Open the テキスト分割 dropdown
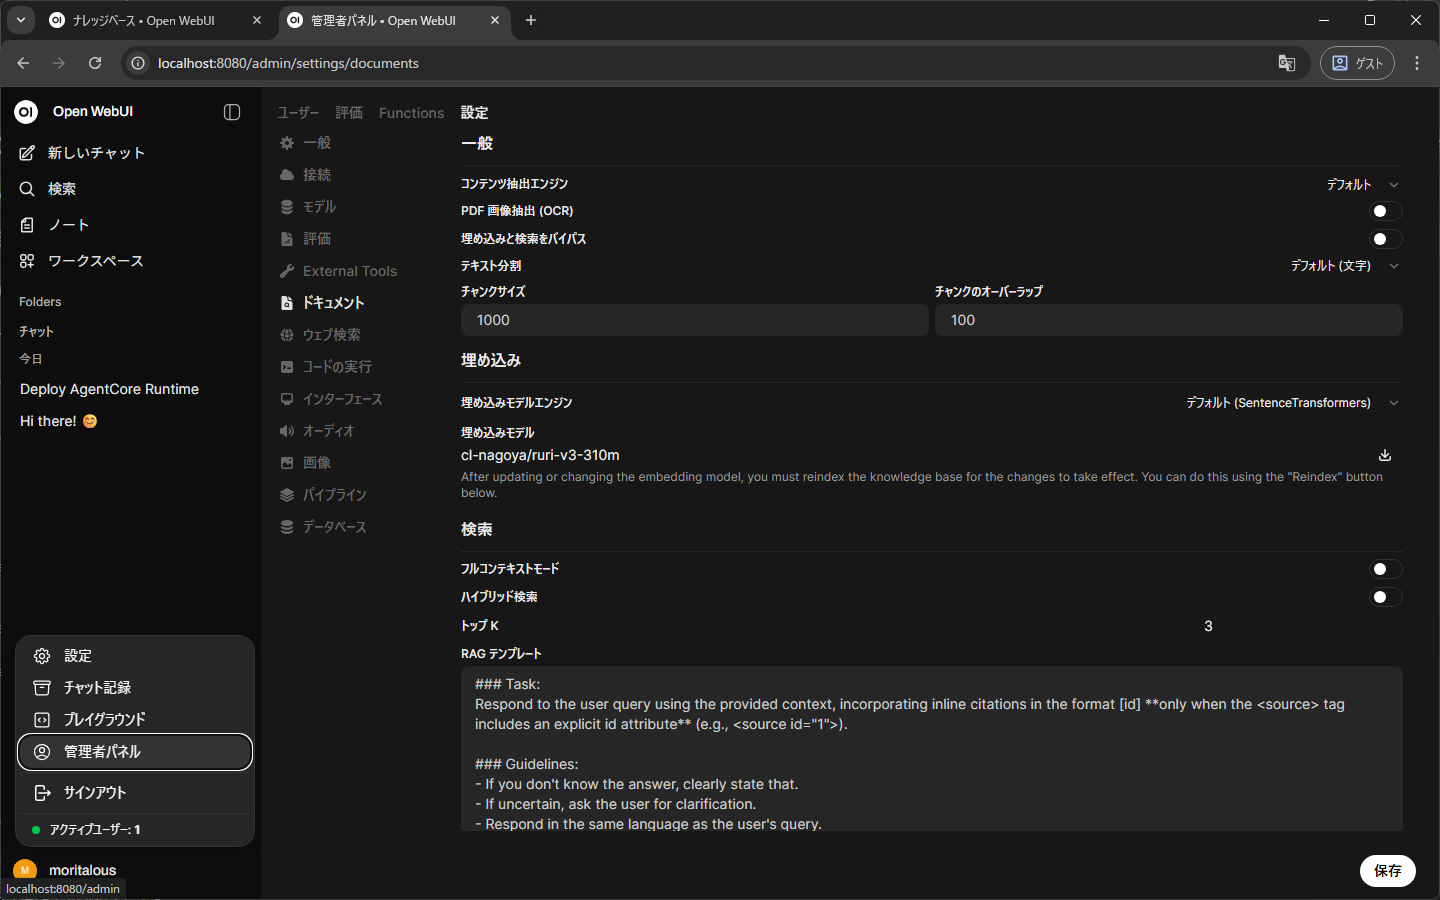 [x=1344, y=266]
